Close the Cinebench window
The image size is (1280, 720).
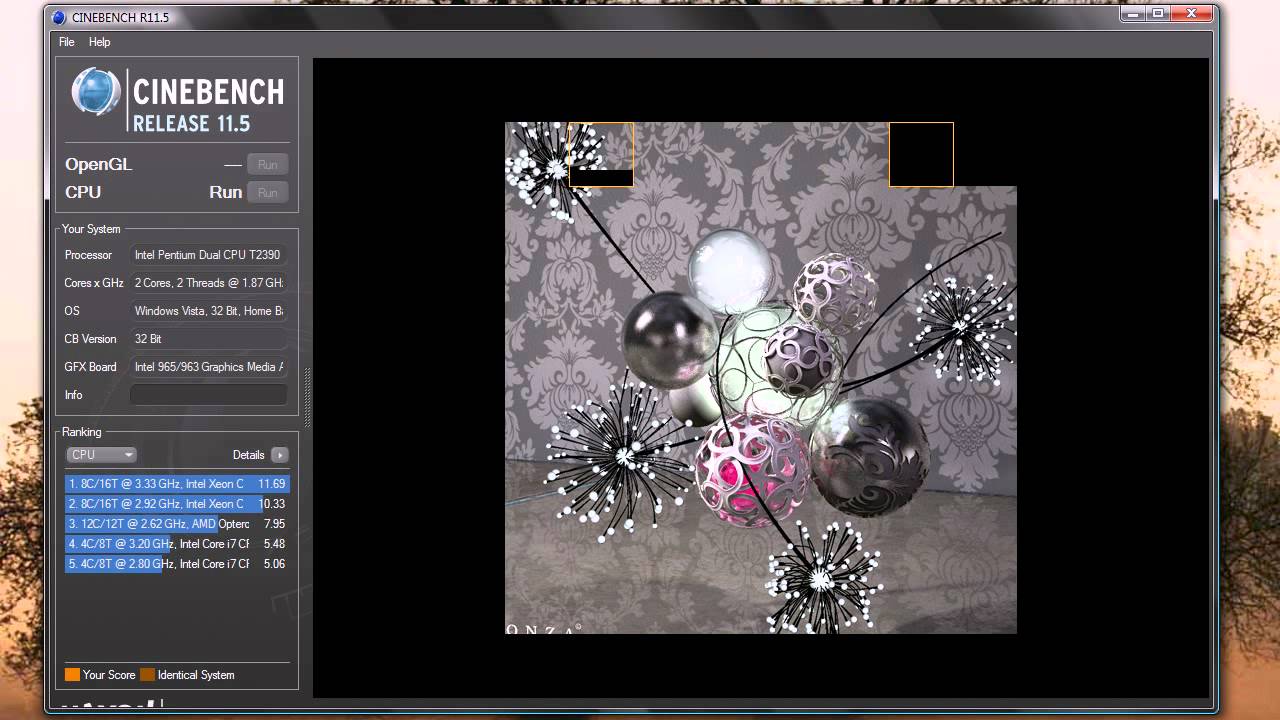1192,13
